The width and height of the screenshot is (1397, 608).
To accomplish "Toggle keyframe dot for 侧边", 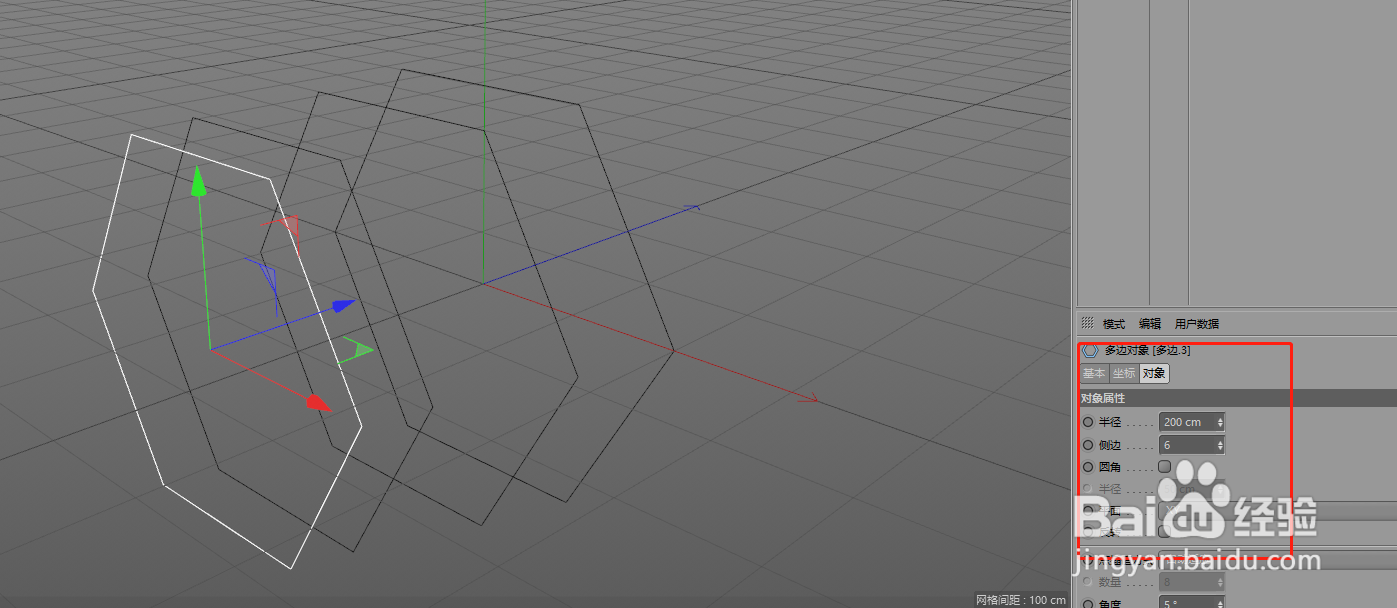I will (x=1088, y=445).
